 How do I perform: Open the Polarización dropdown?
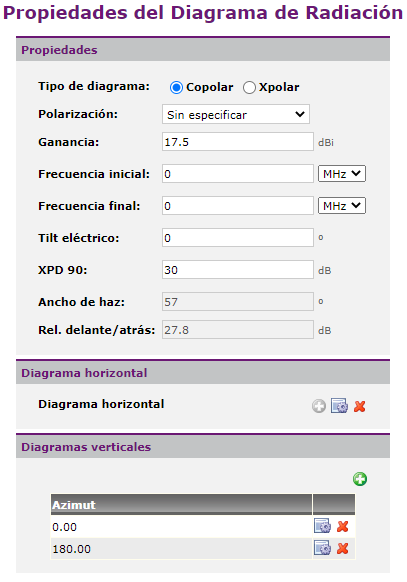pyautogui.click(x=236, y=114)
